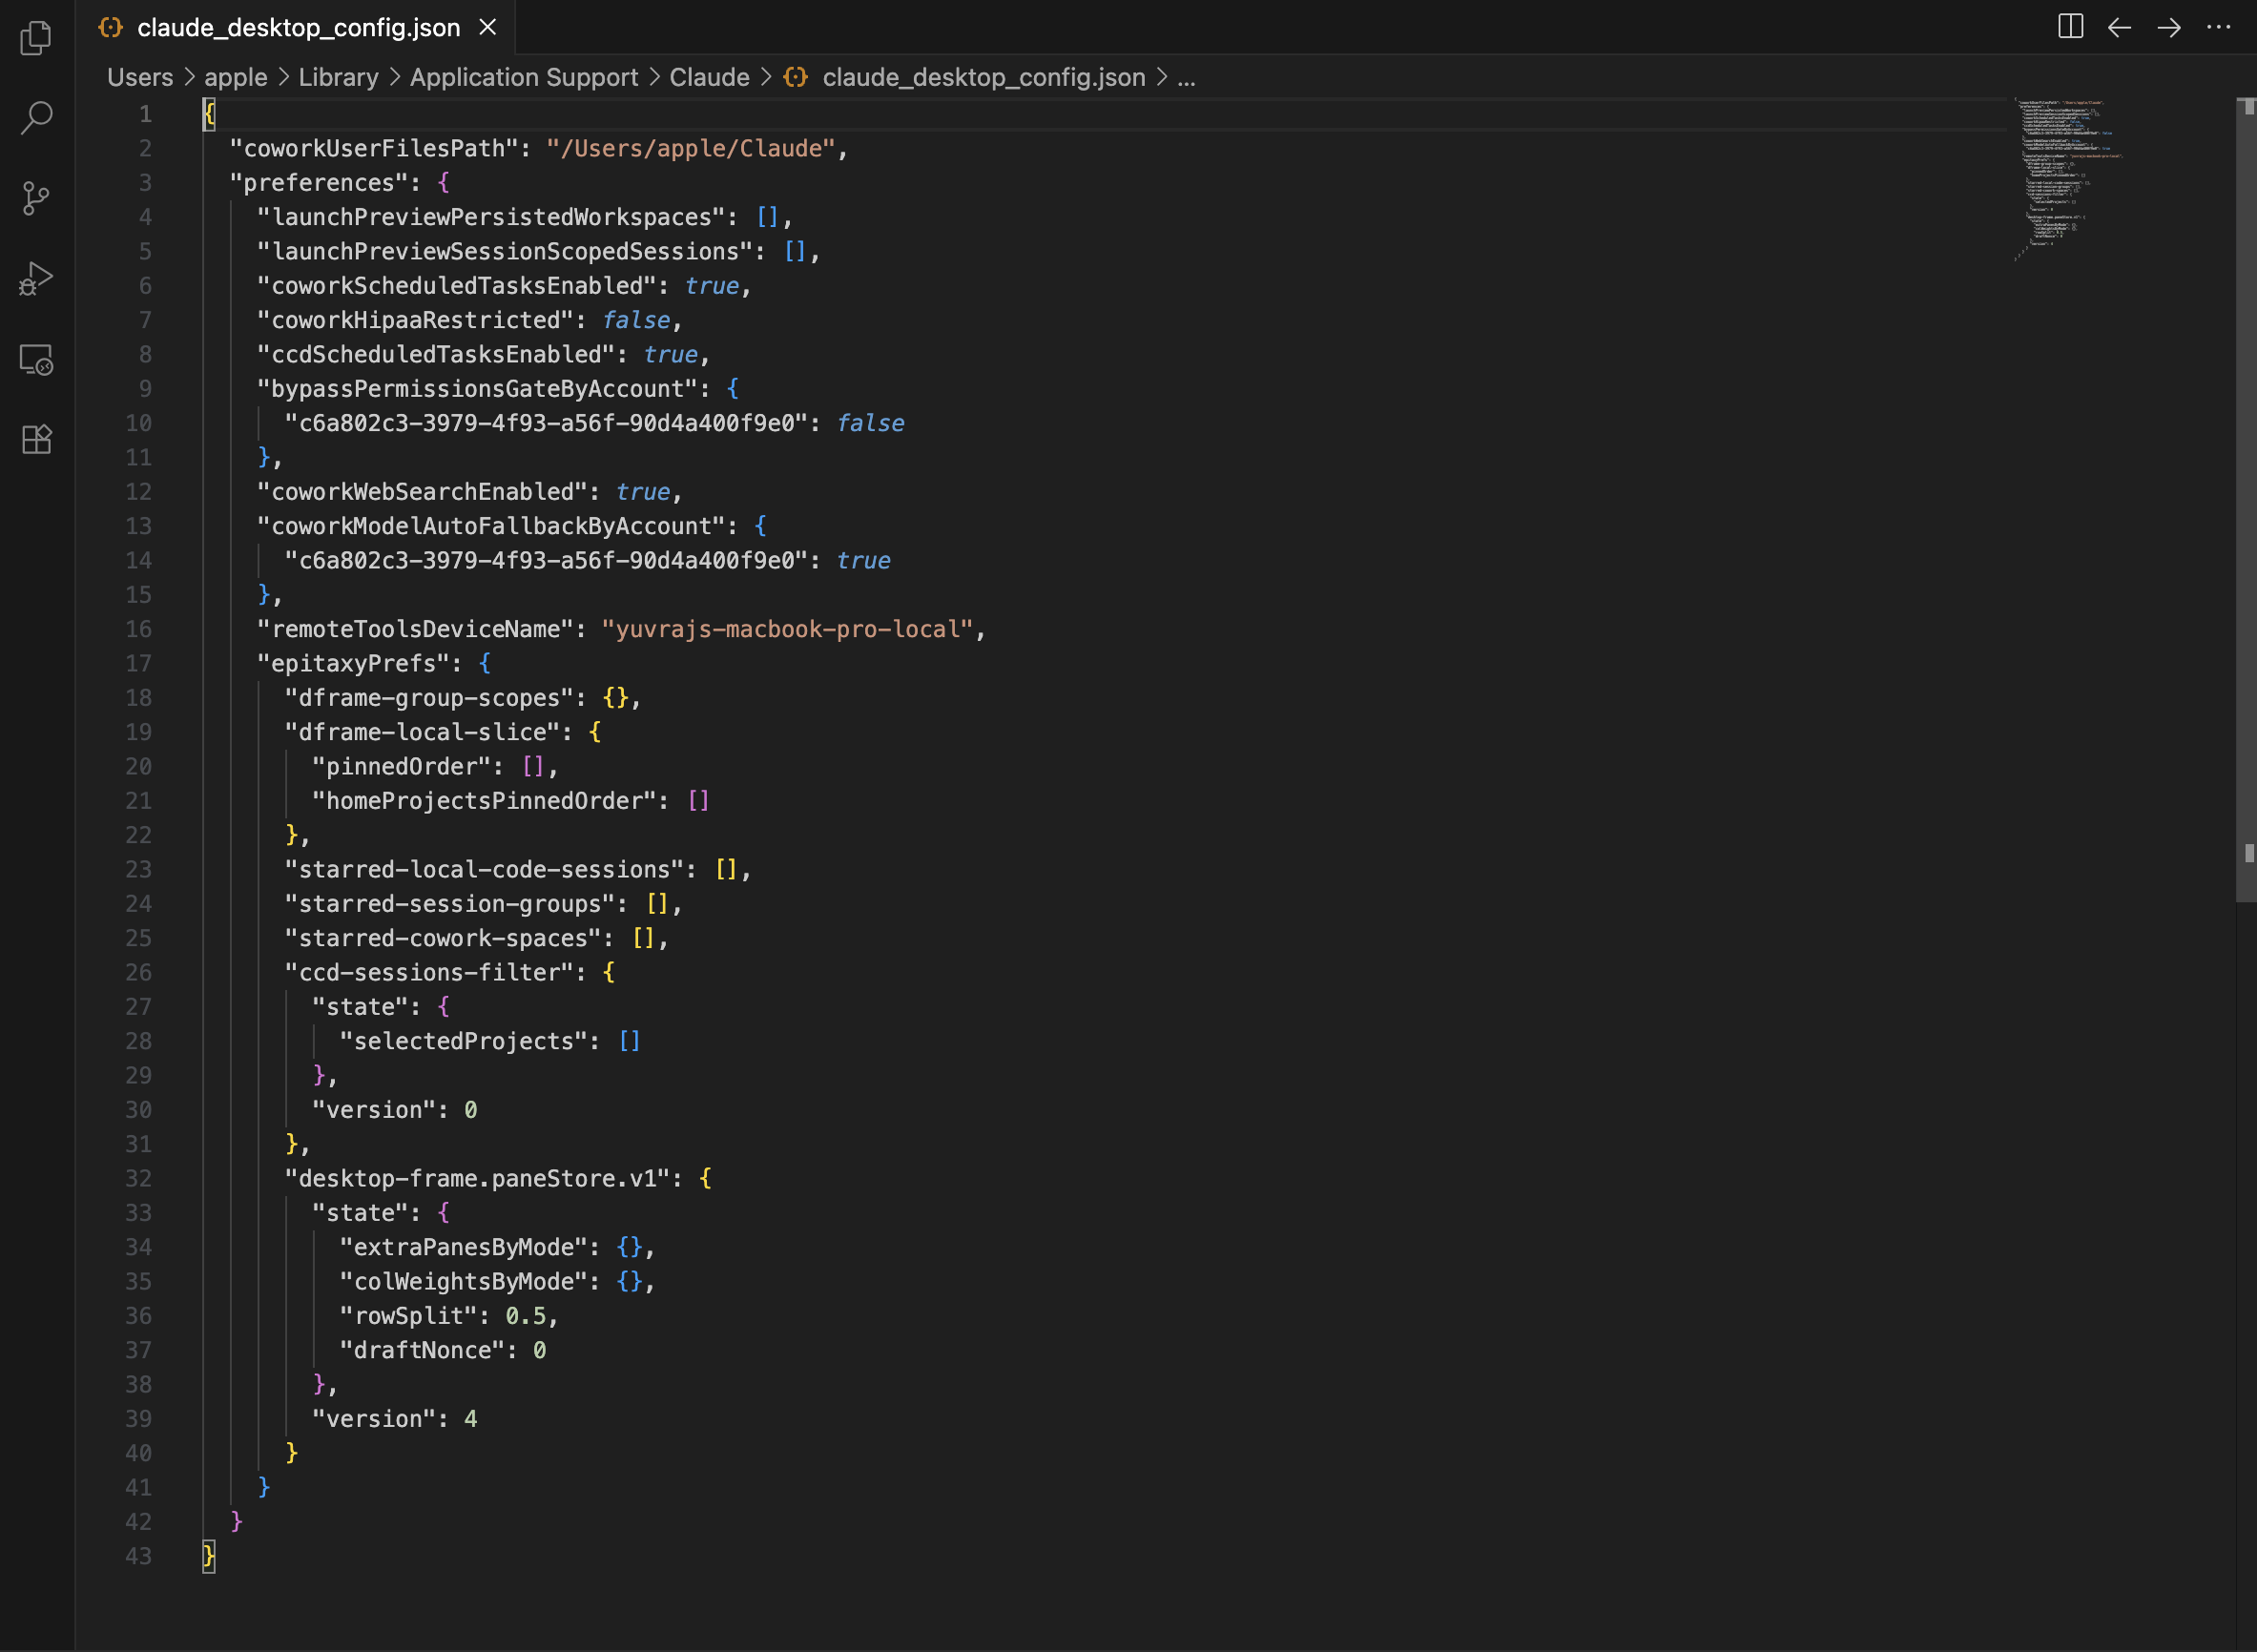The width and height of the screenshot is (2257, 1652).
Task: Click "colWeightsByMode" key
Action: click(463, 1281)
